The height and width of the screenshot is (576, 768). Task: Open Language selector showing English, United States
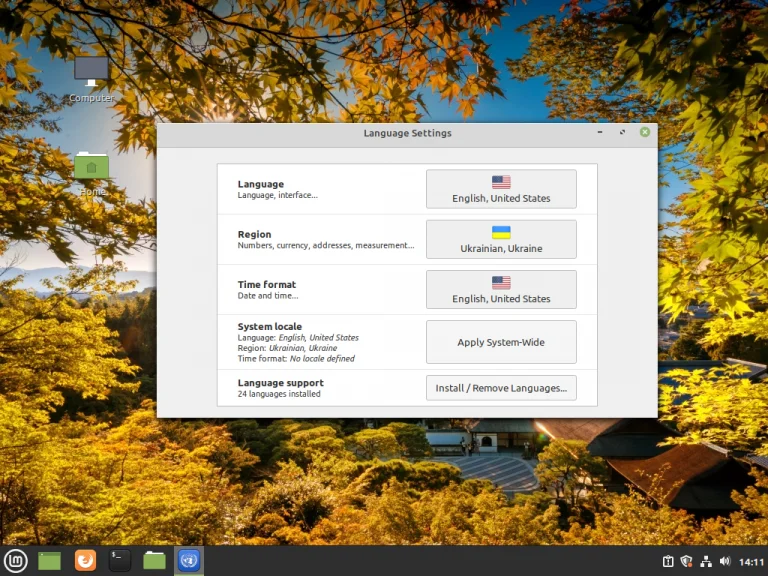[x=501, y=189]
